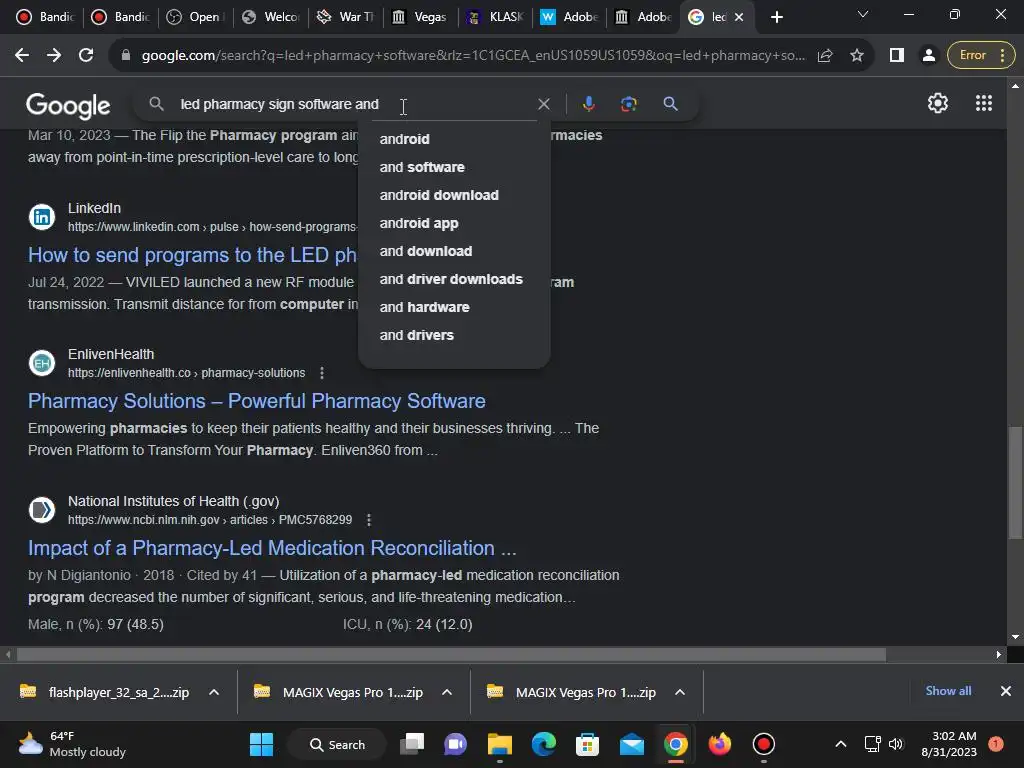Launch Microsoft Edge from taskbar
Image resolution: width=1024 pixels, height=768 pixels.
tap(543, 744)
